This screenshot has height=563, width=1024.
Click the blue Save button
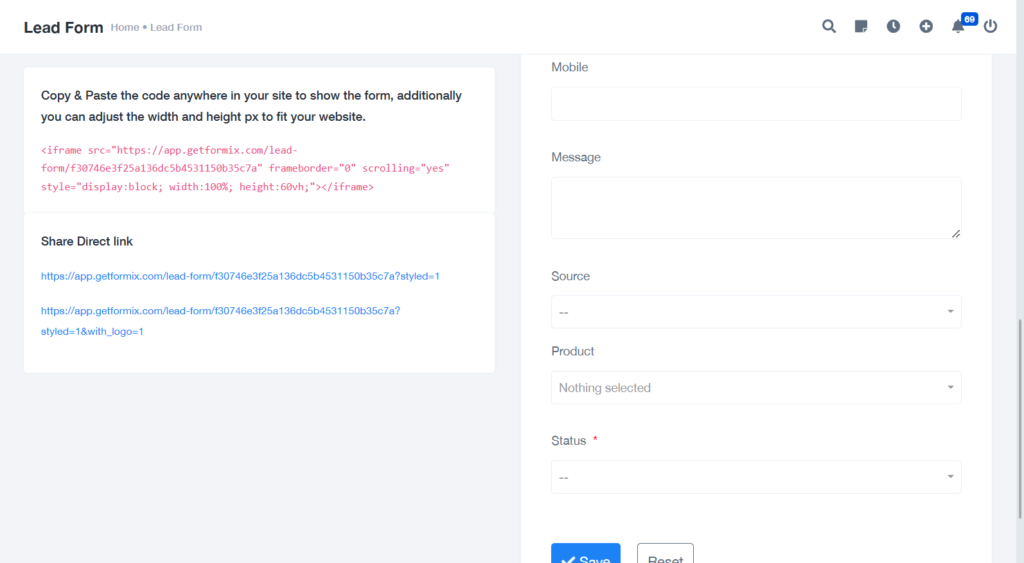(x=586, y=553)
